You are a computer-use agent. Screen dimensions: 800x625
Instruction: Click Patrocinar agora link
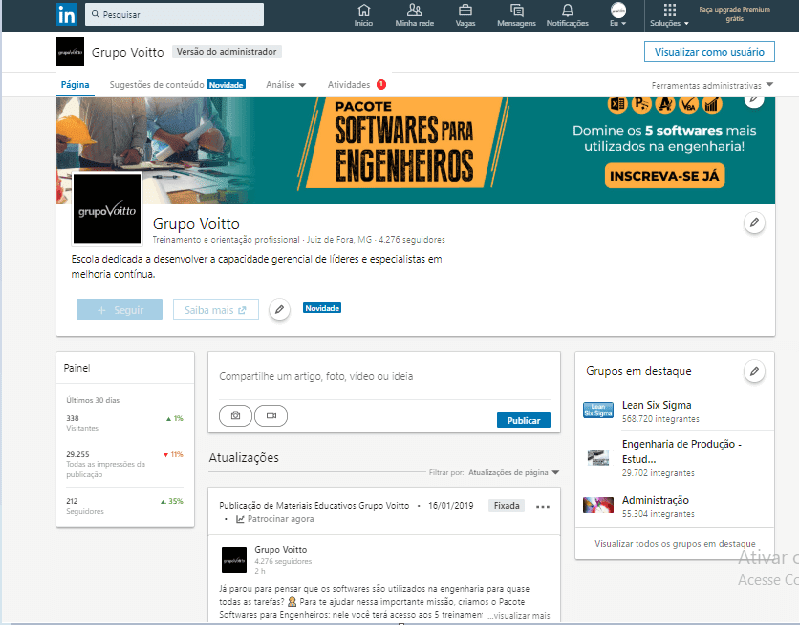pyautogui.click(x=275, y=519)
